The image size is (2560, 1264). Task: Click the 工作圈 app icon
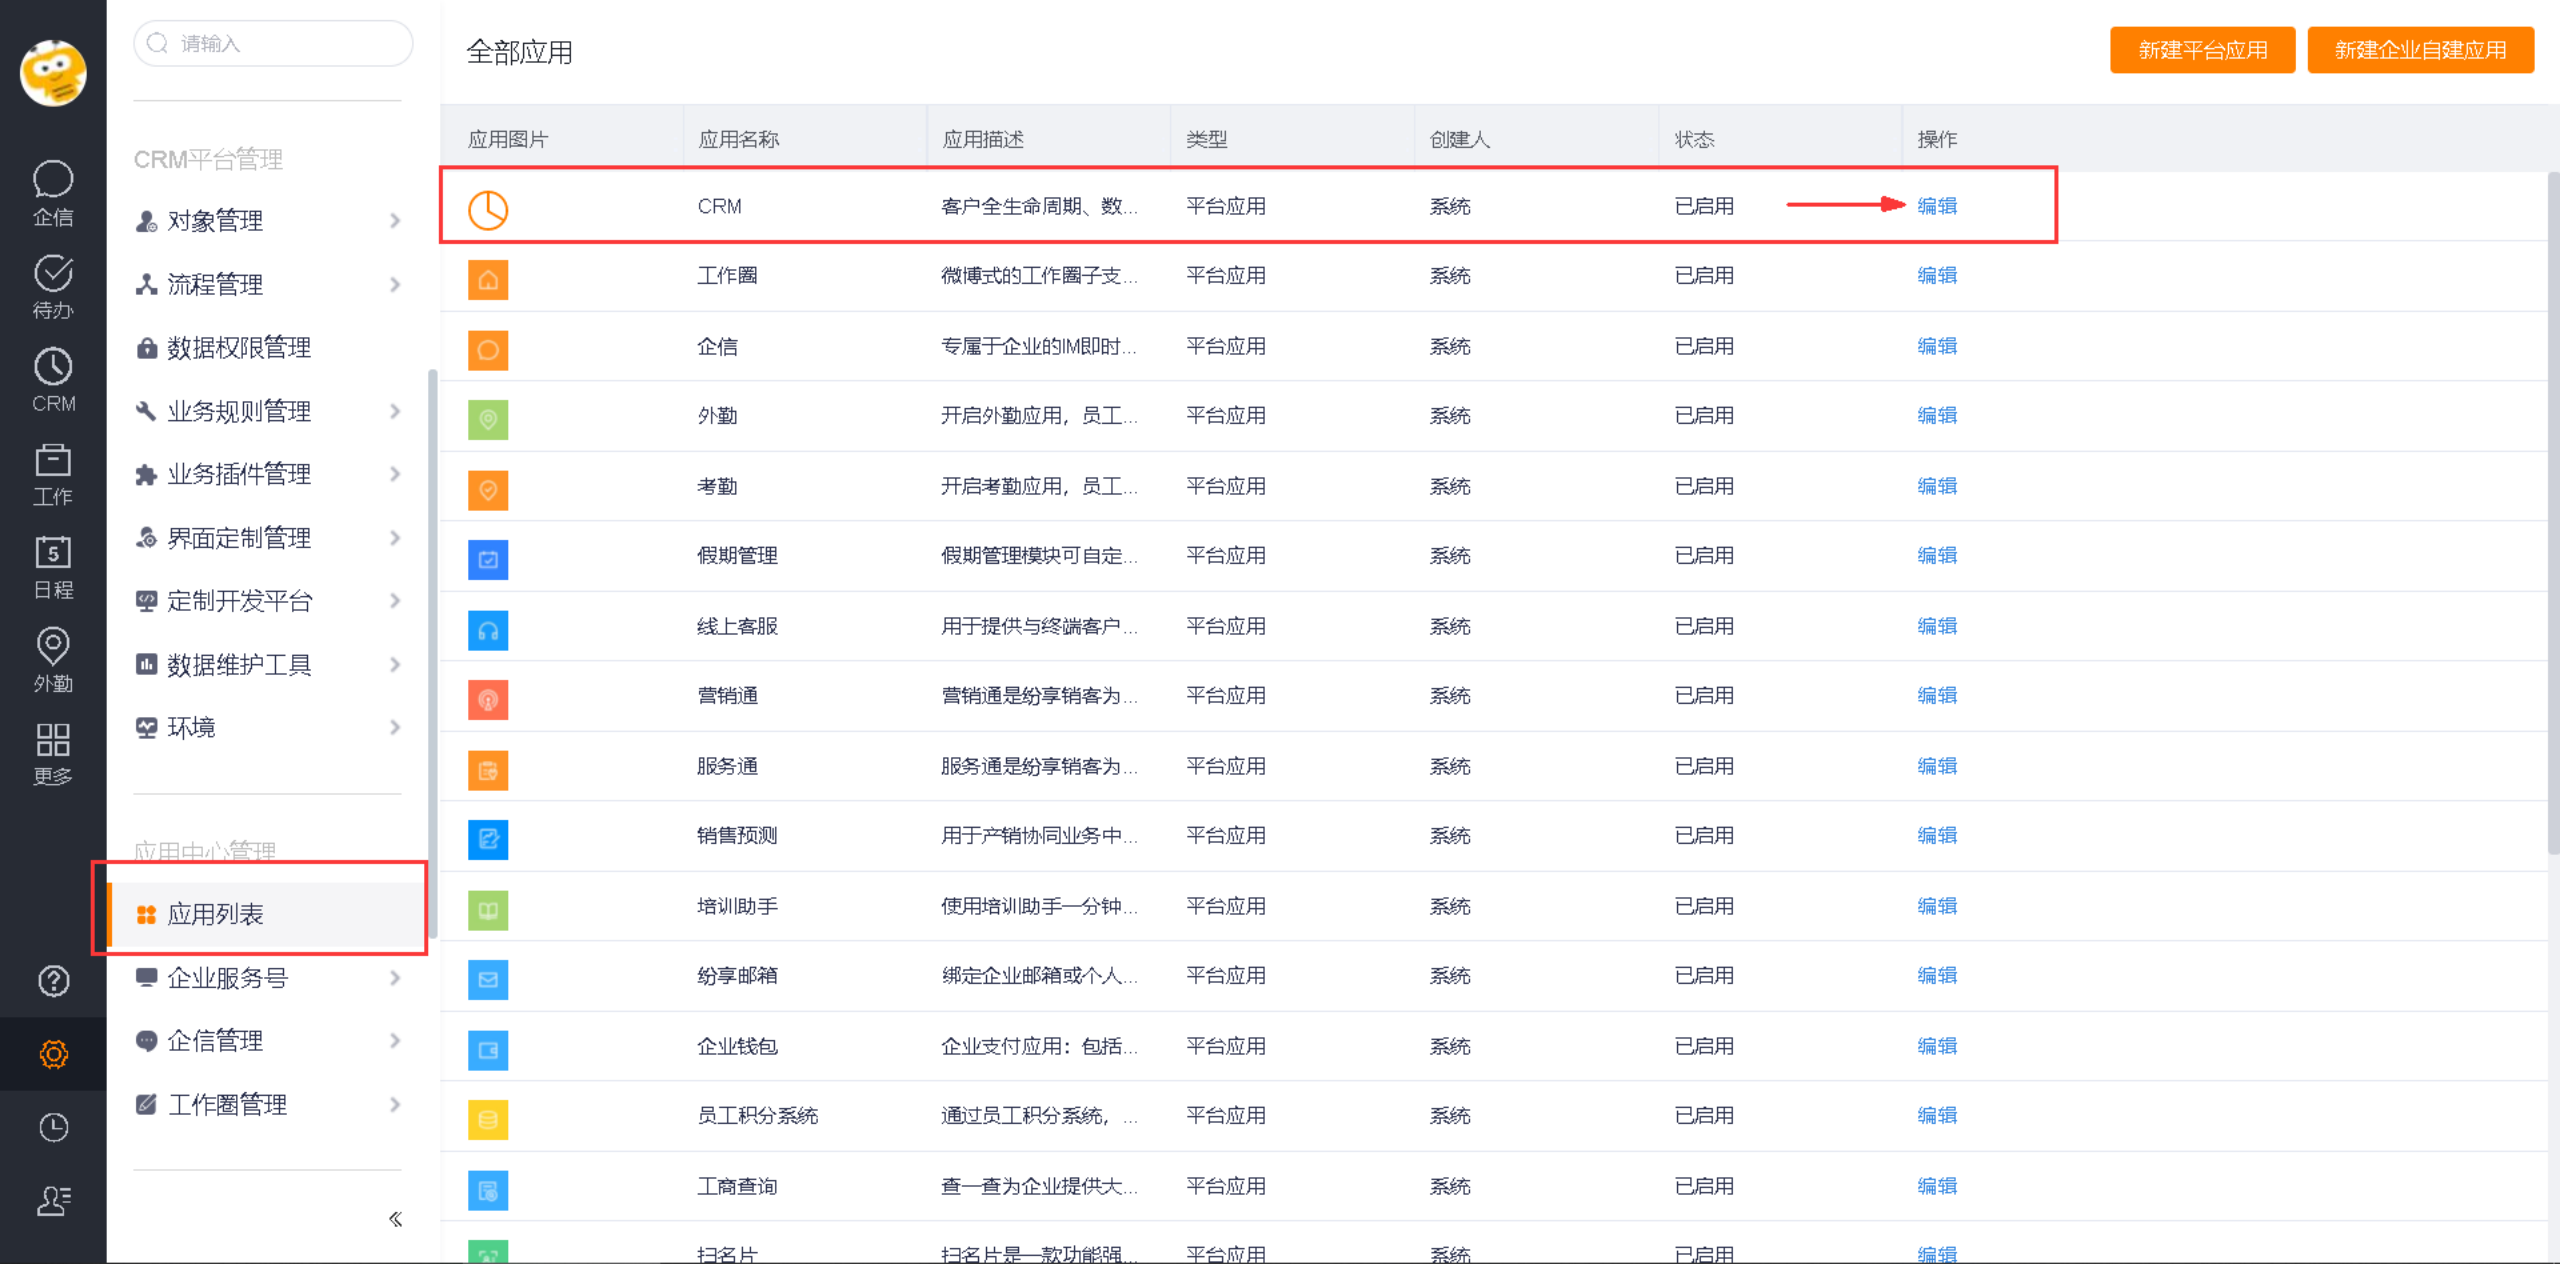tap(488, 280)
